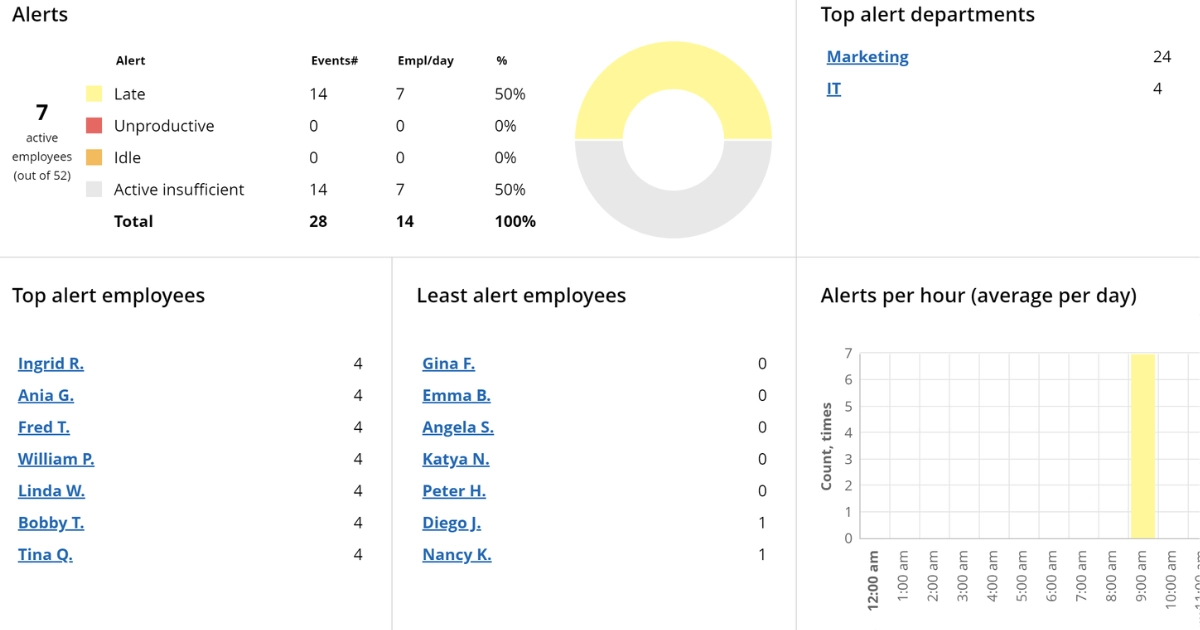Open Nancy K.'s alert details
This screenshot has height=630, width=1200.
[457, 554]
